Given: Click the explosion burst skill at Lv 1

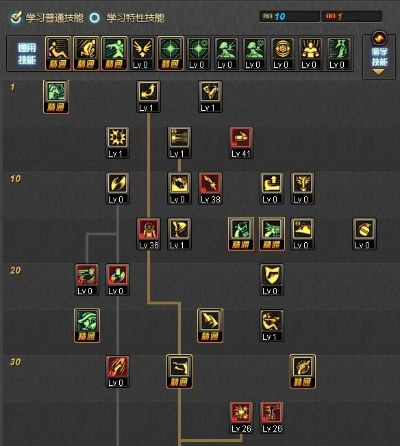Looking at the screenshot, I should click(117, 142).
